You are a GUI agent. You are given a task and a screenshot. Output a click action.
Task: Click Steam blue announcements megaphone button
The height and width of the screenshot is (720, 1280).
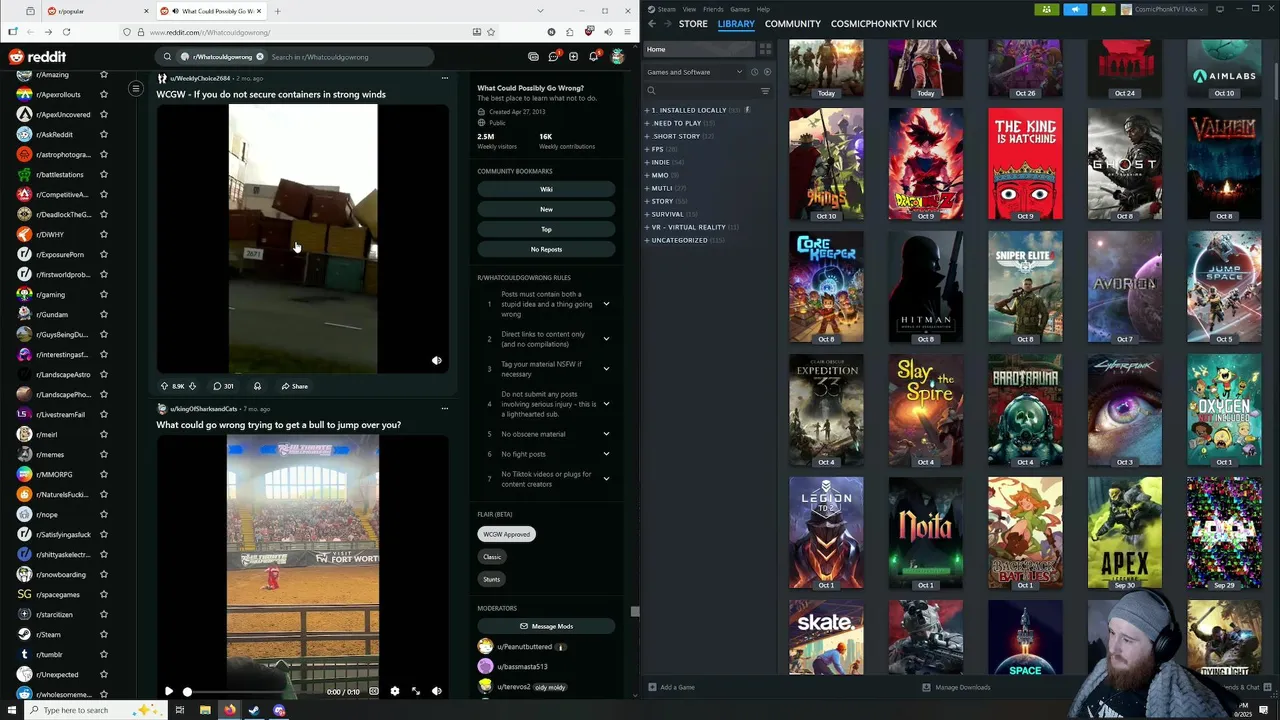(1075, 9)
